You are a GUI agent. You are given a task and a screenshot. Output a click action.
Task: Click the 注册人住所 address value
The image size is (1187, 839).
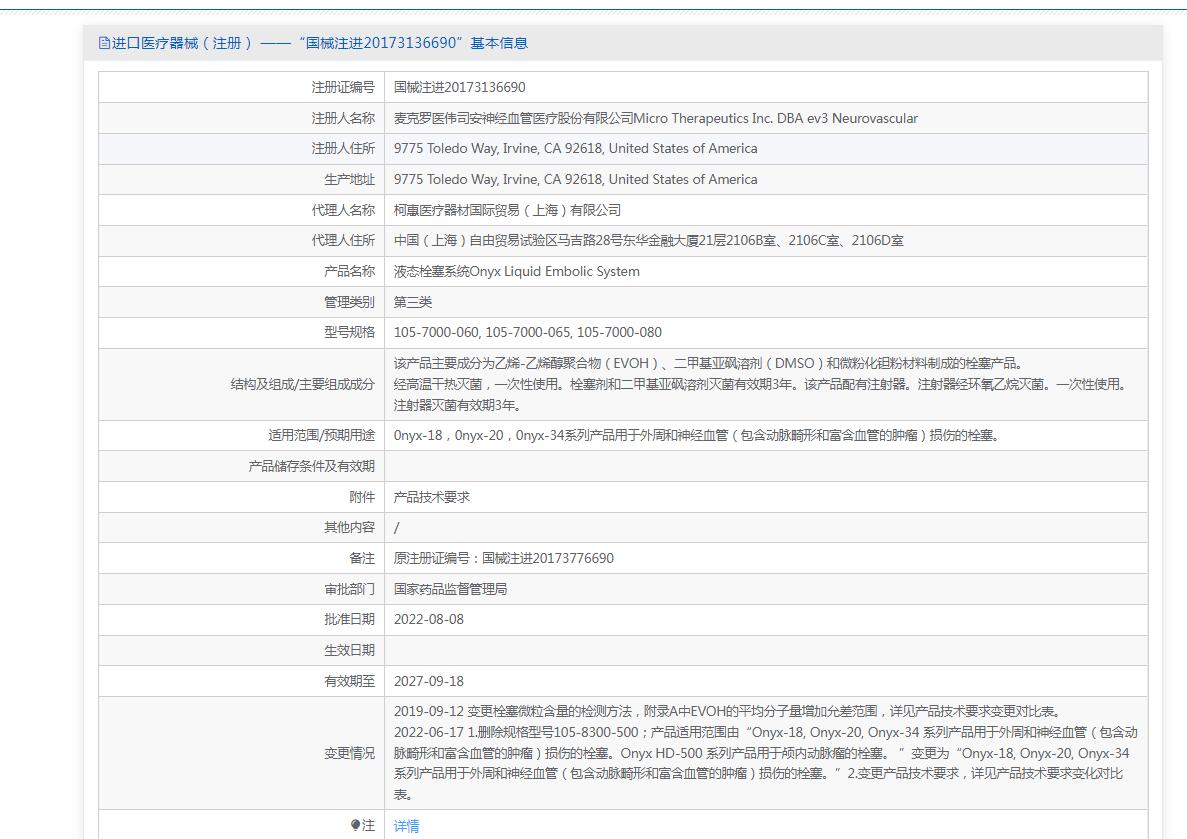coord(575,149)
